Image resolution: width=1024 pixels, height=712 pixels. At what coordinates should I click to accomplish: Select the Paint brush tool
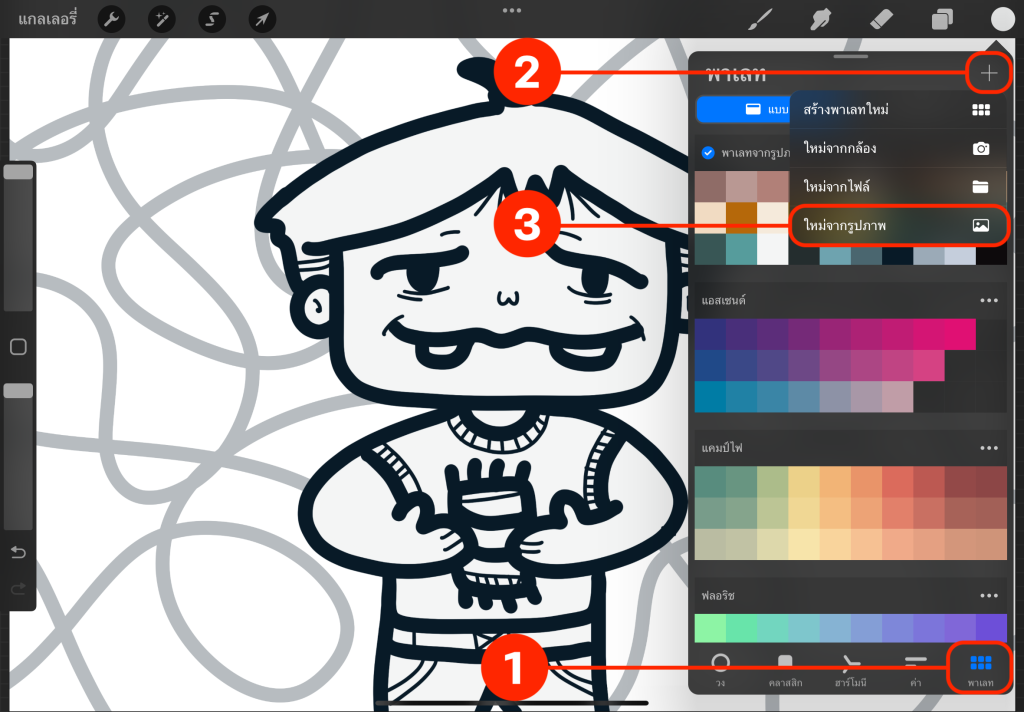pyautogui.click(x=762, y=19)
